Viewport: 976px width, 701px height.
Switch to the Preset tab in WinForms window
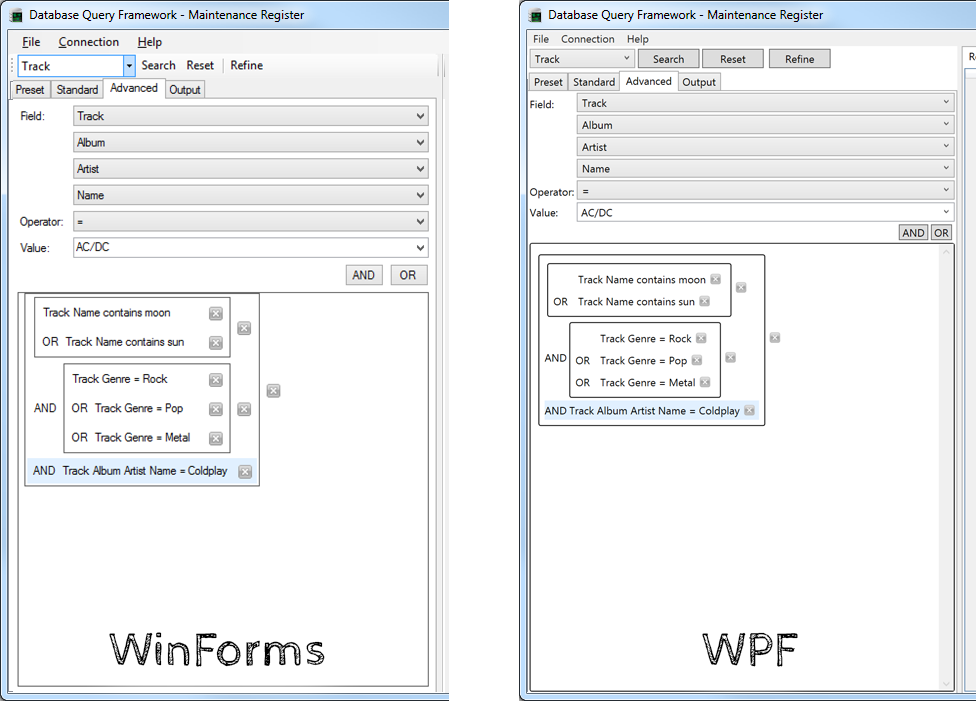pos(30,90)
